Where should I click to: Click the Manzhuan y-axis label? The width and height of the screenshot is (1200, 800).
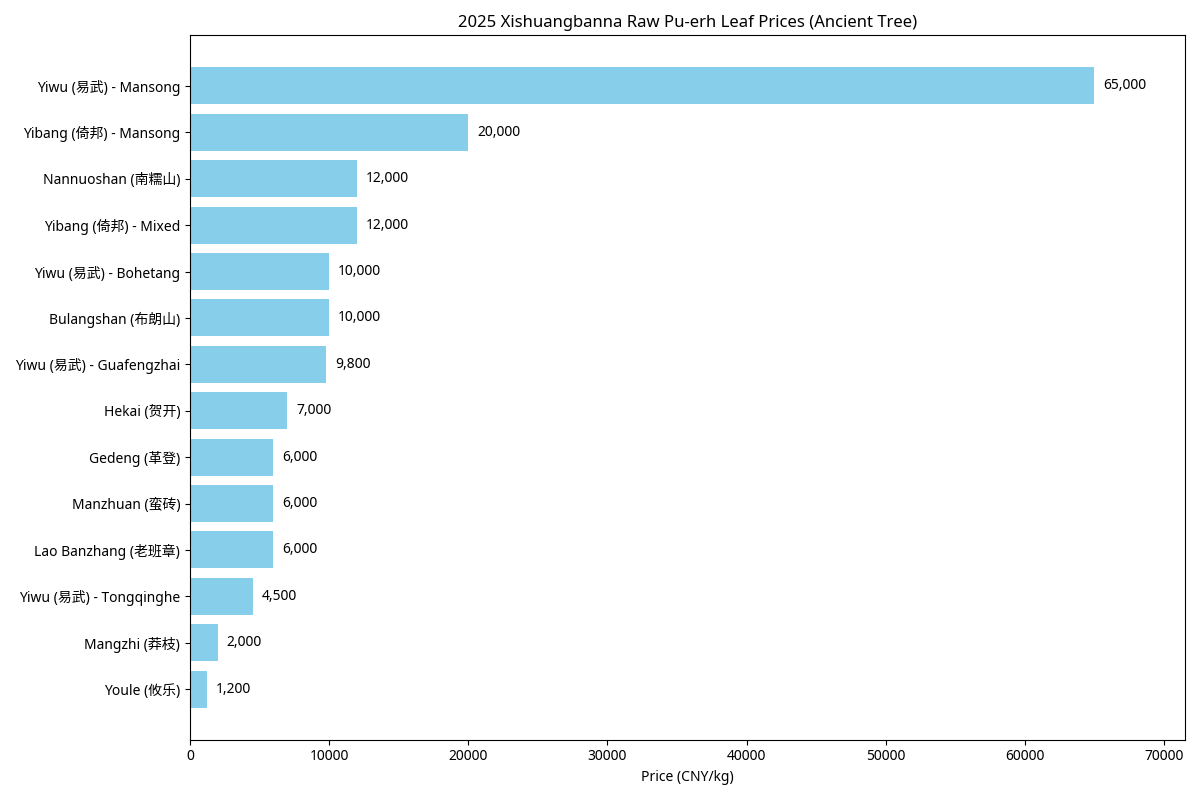(x=126, y=504)
